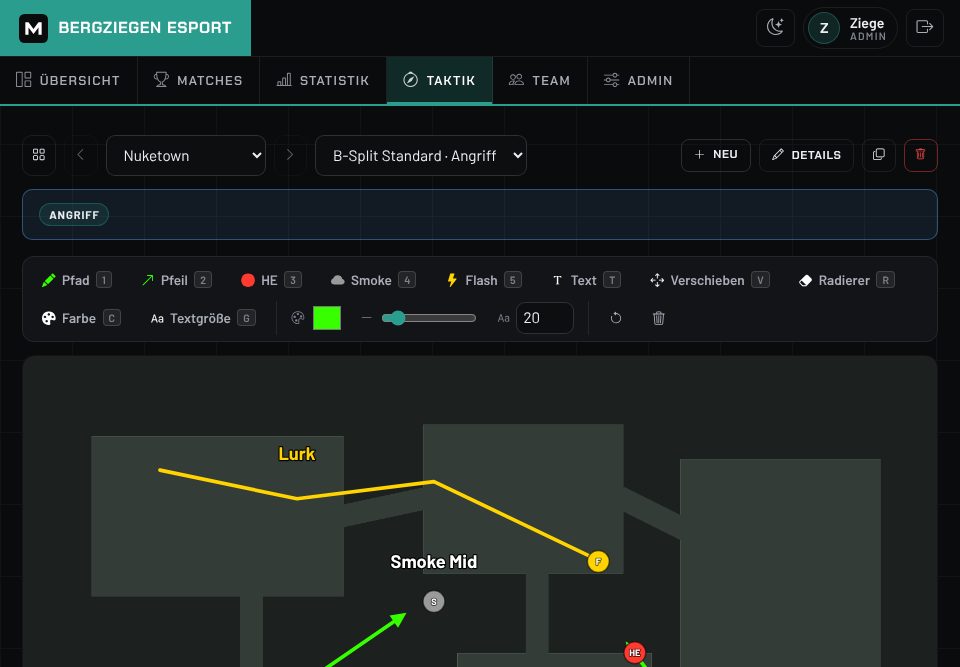Switch to the Verschieben move tool
960x667 pixels.
coord(710,281)
